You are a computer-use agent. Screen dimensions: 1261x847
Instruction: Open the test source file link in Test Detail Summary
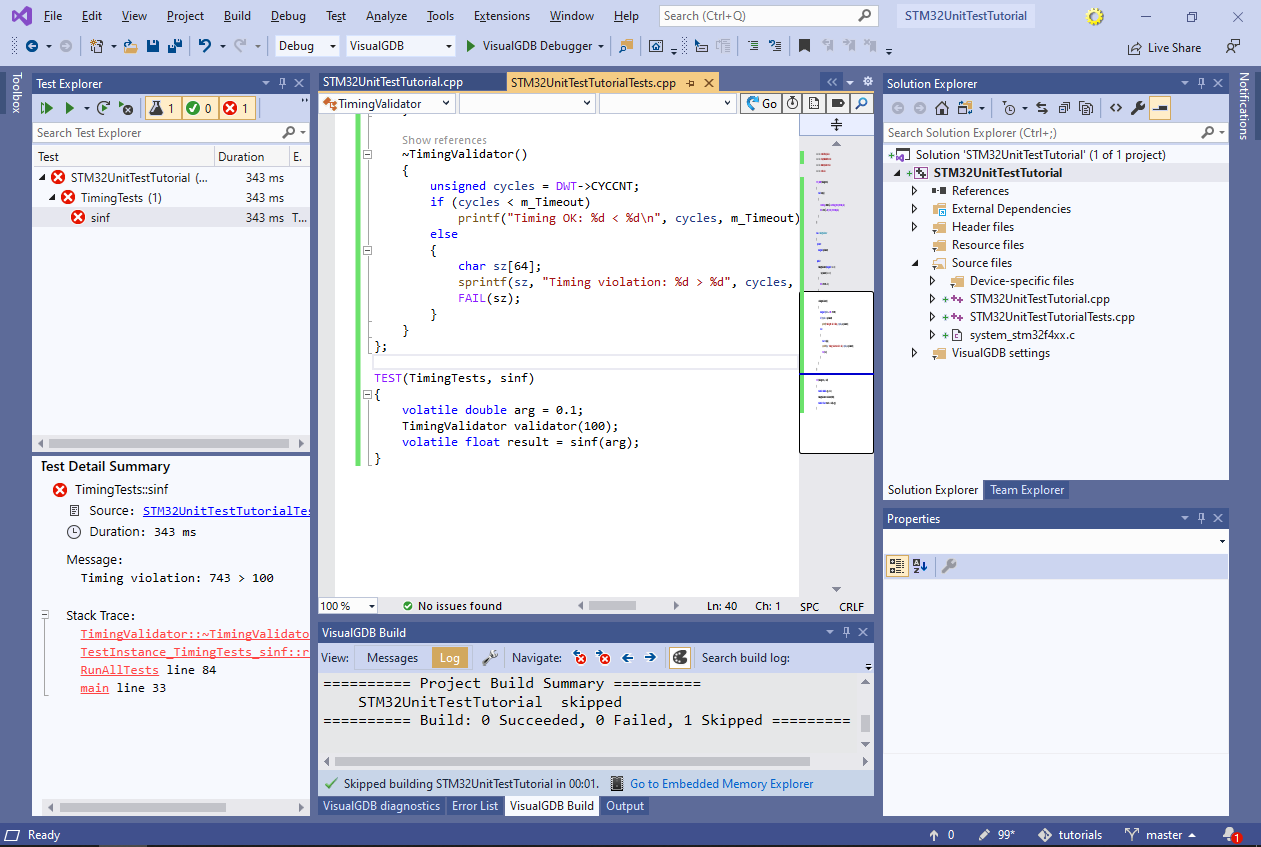(226, 511)
